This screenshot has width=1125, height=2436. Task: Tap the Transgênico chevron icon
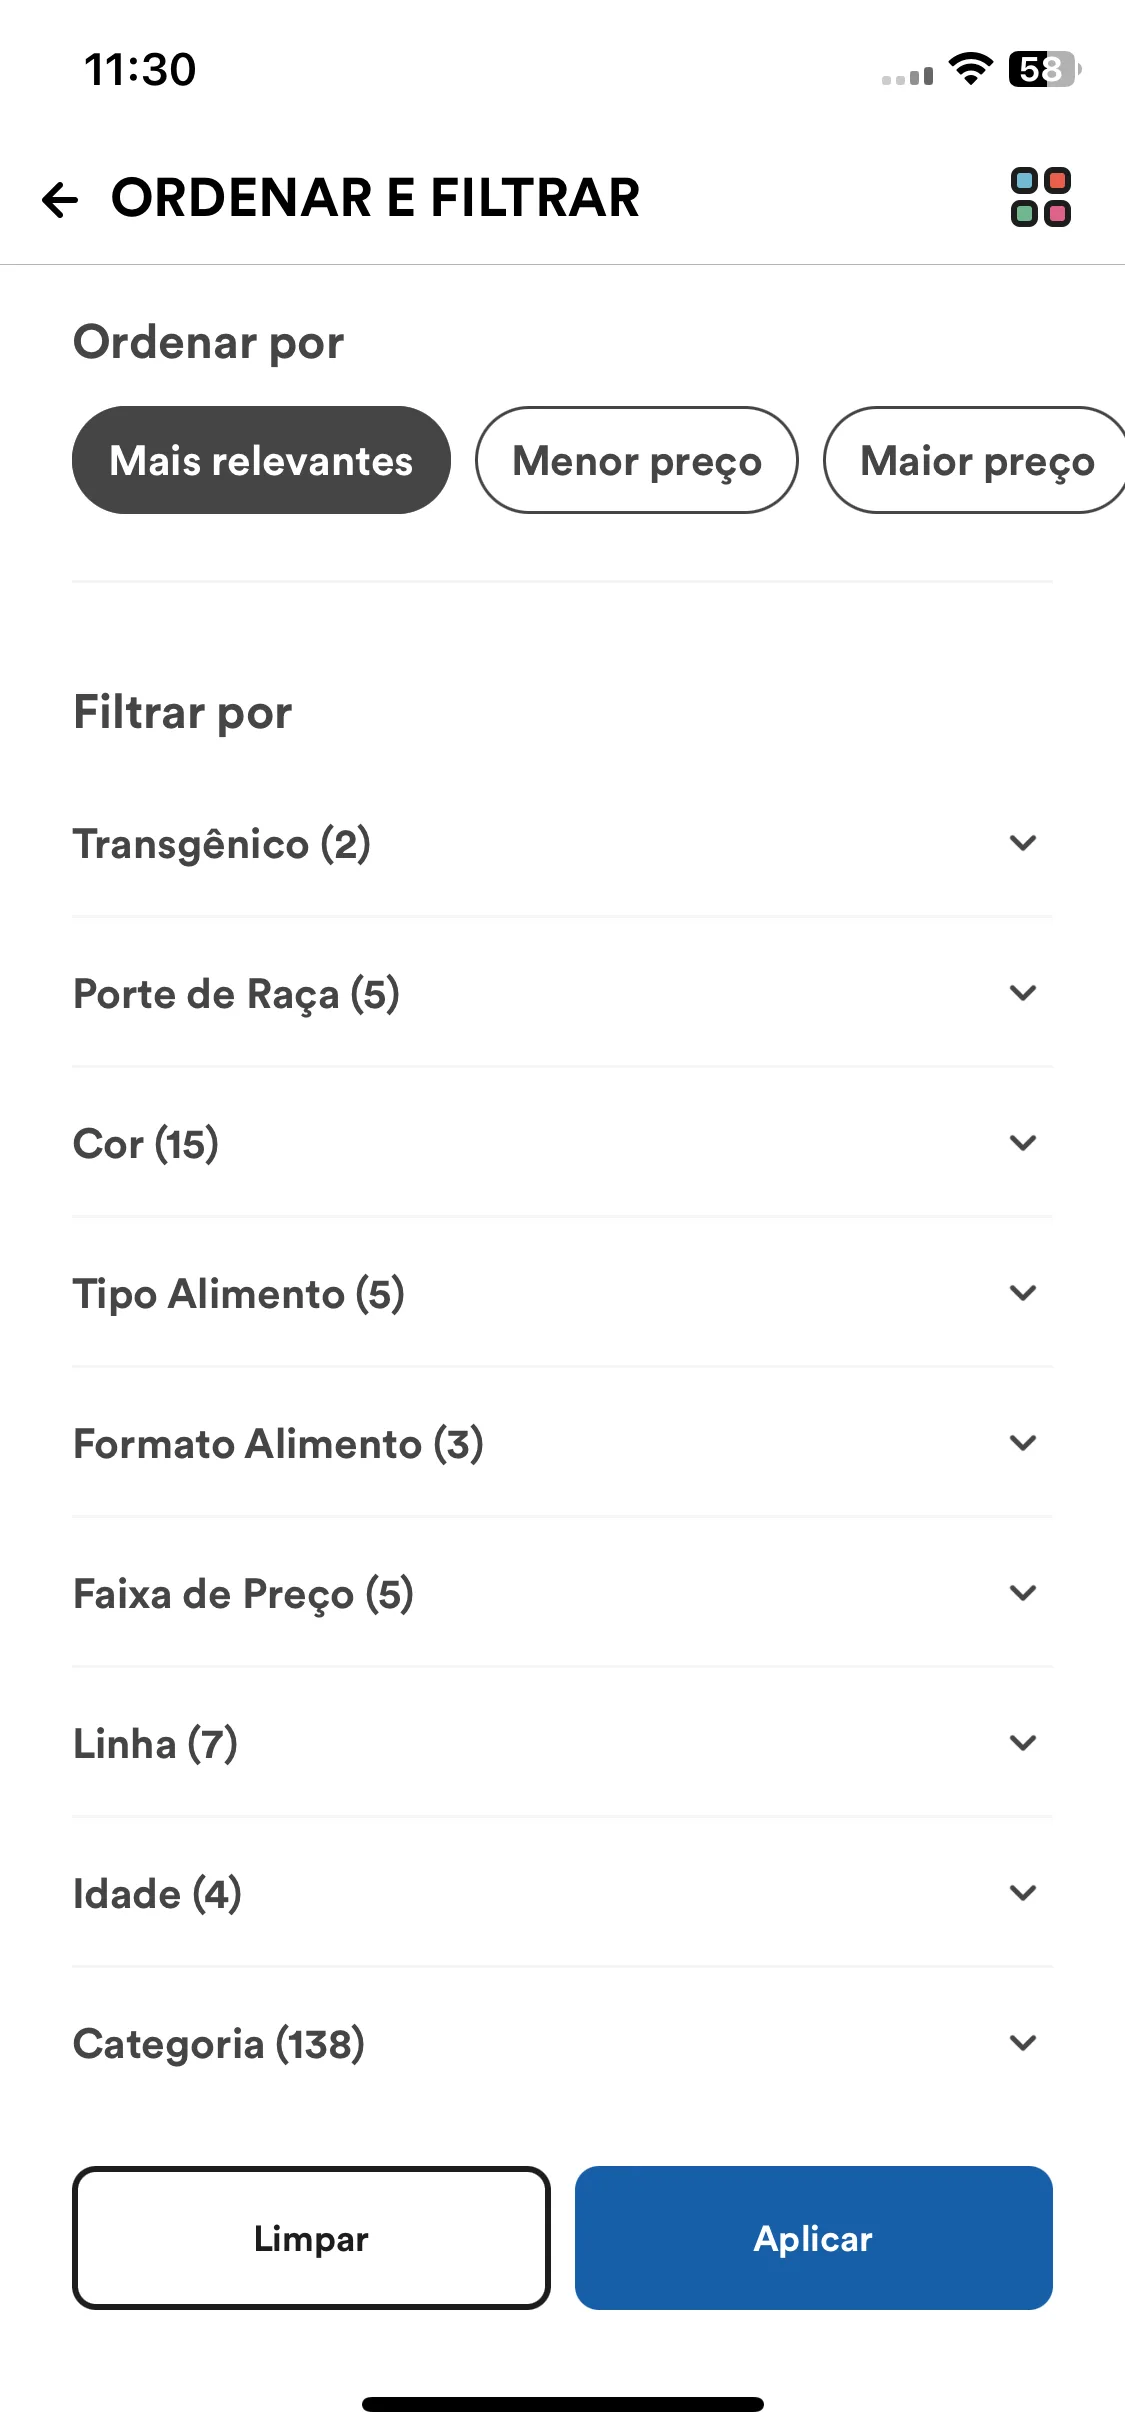click(x=1023, y=843)
